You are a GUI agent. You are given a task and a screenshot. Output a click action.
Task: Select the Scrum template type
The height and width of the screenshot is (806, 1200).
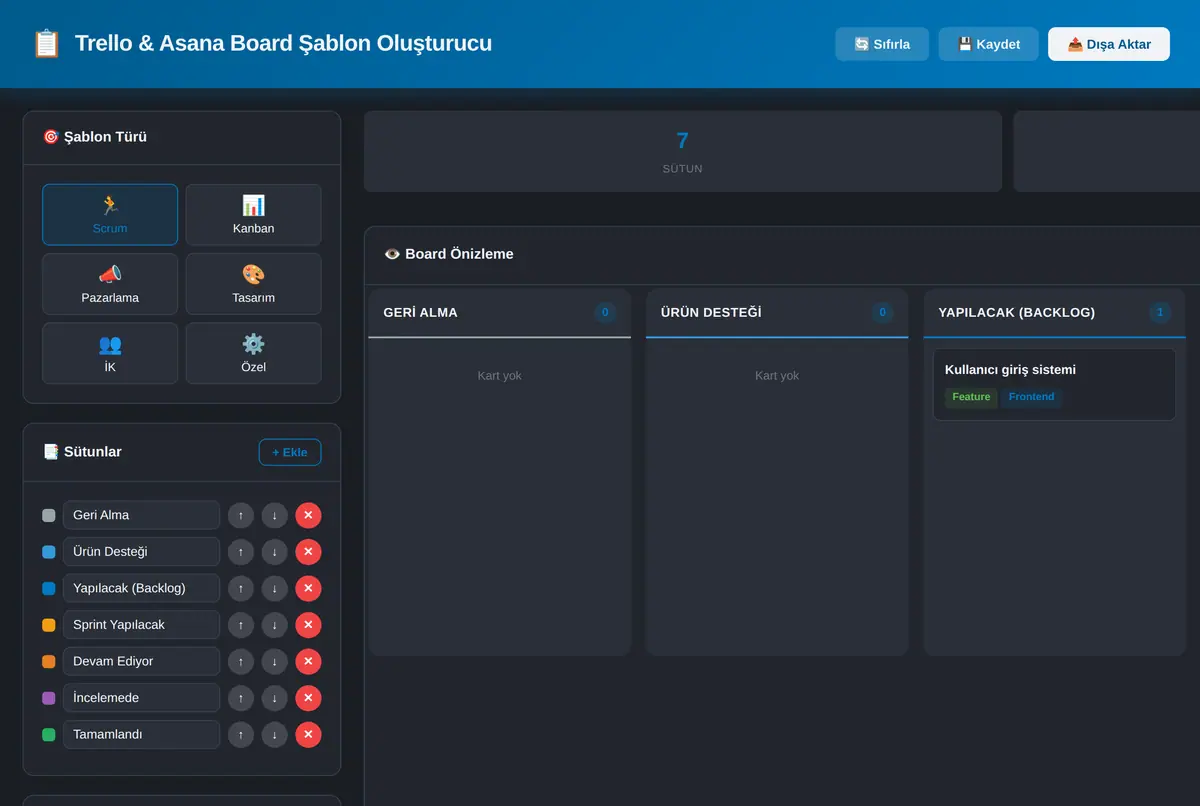pyautogui.click(x=110, y=214)
